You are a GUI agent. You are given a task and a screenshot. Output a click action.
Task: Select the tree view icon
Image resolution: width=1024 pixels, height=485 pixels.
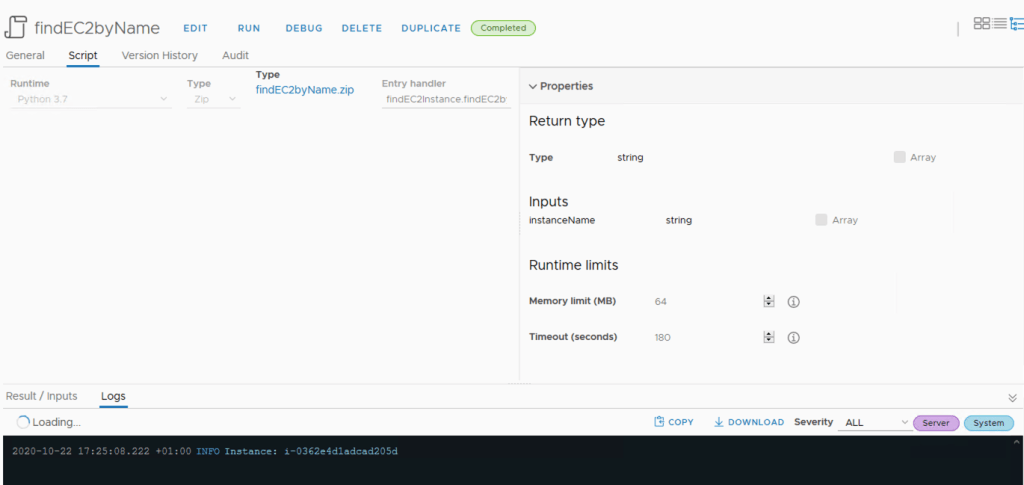[x=1016, y=23]
